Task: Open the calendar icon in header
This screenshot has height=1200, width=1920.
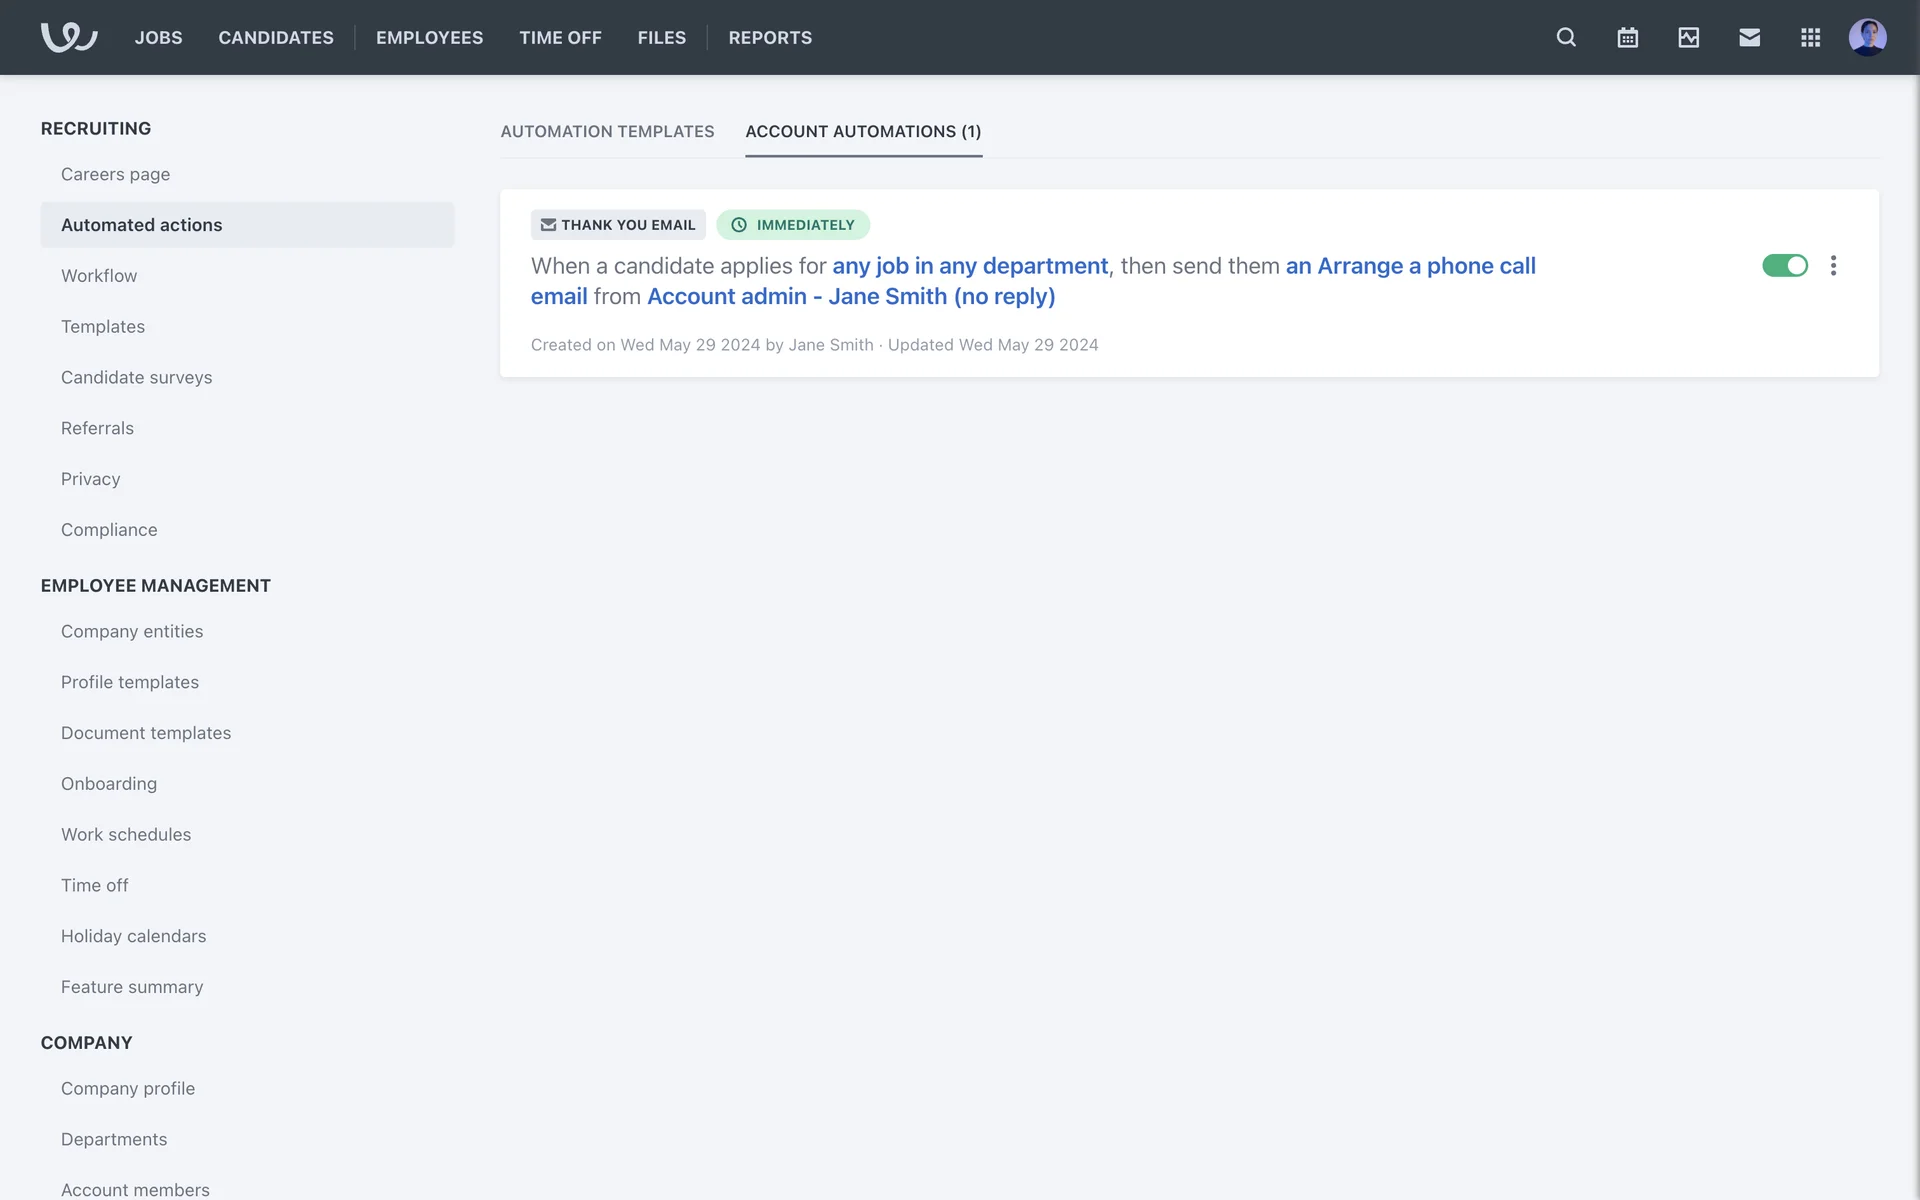Action: [x=1627, y=37]
